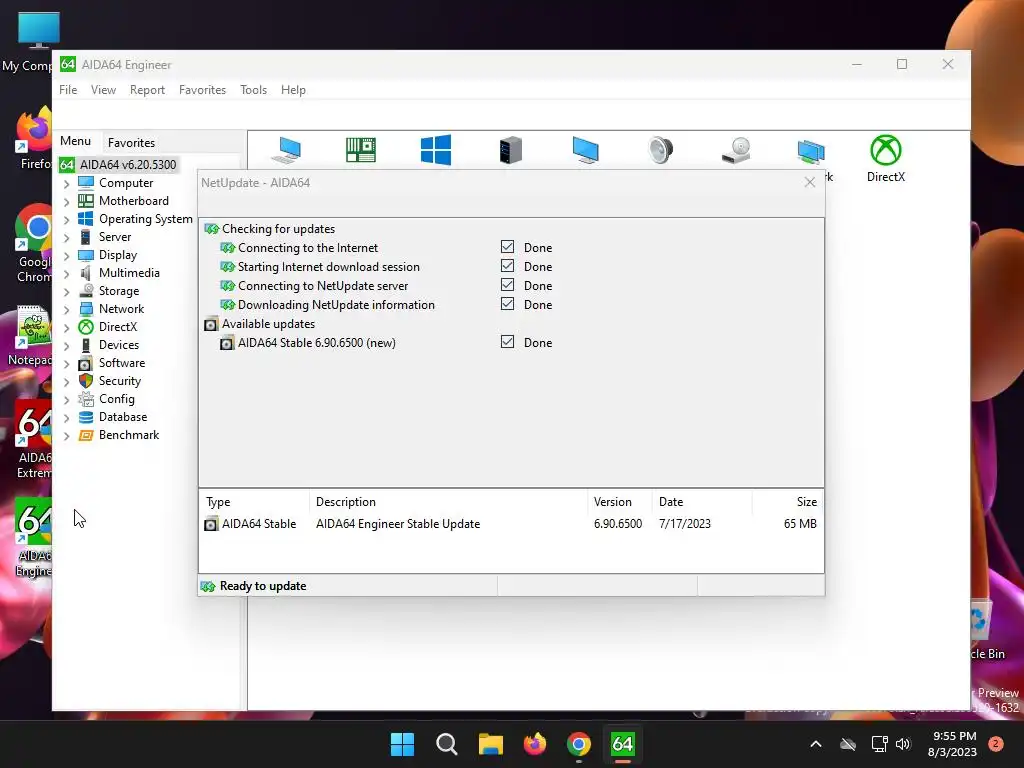Click the Computer icon in the tree

(x=86, y=183)
